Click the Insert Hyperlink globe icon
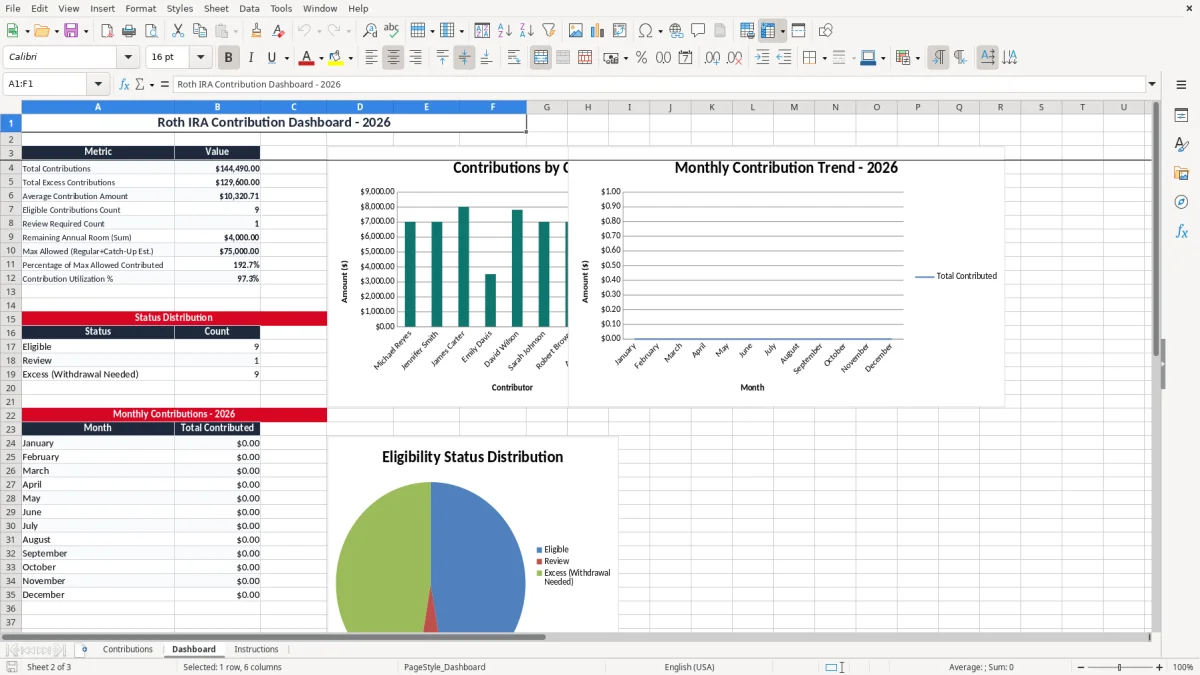 click(x=676, y=31)
